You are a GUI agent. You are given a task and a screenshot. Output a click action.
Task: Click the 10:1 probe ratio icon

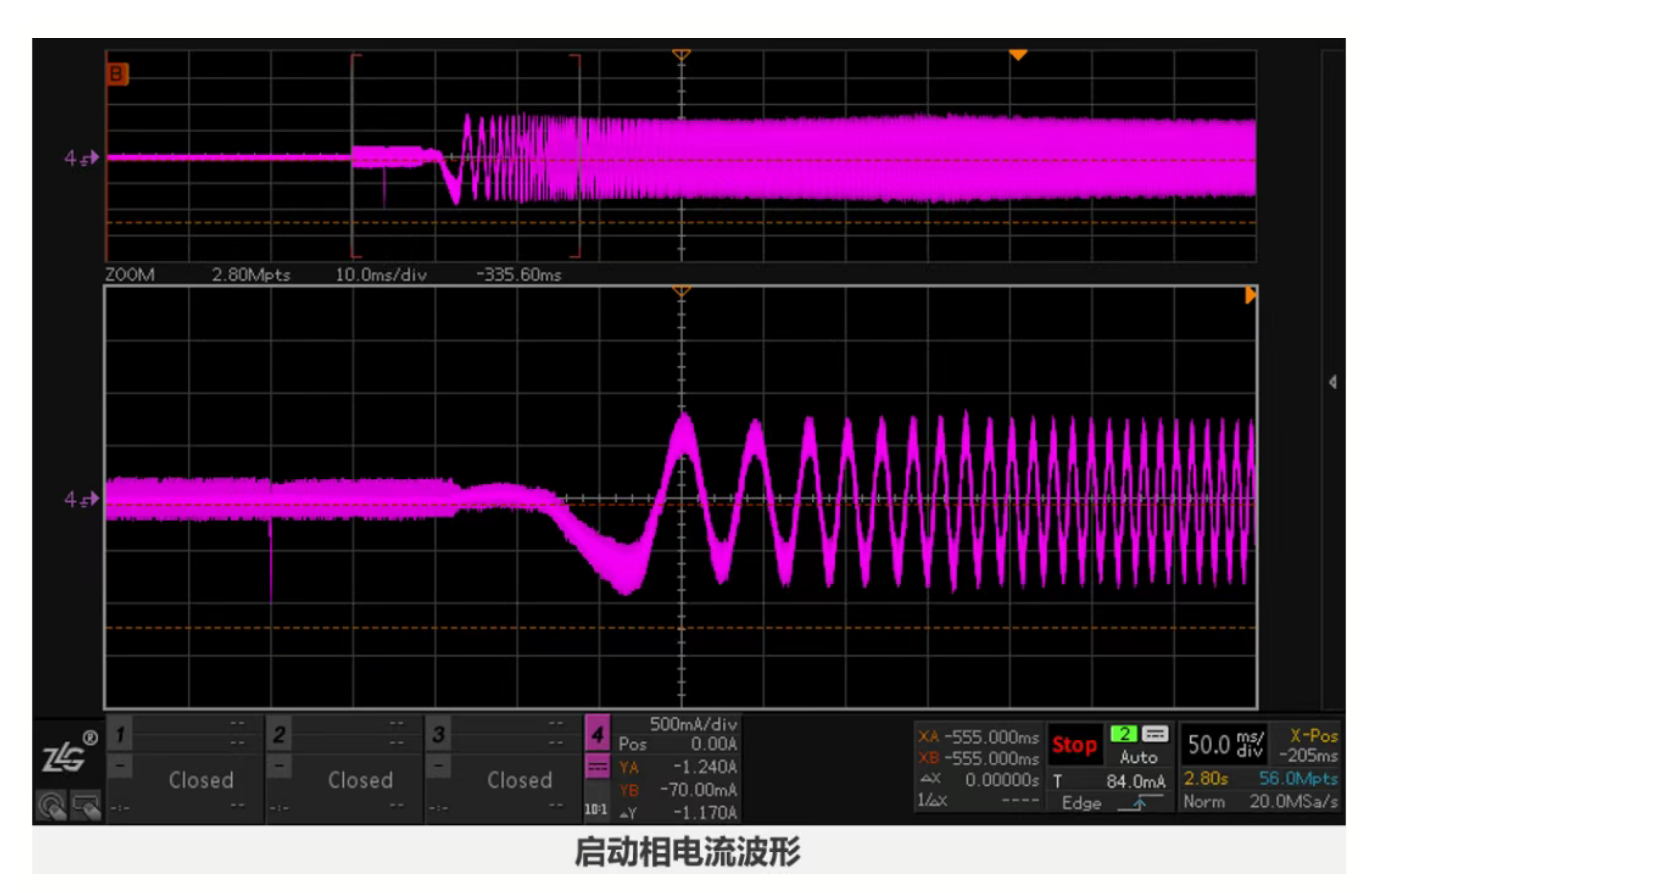coord(596,809)
